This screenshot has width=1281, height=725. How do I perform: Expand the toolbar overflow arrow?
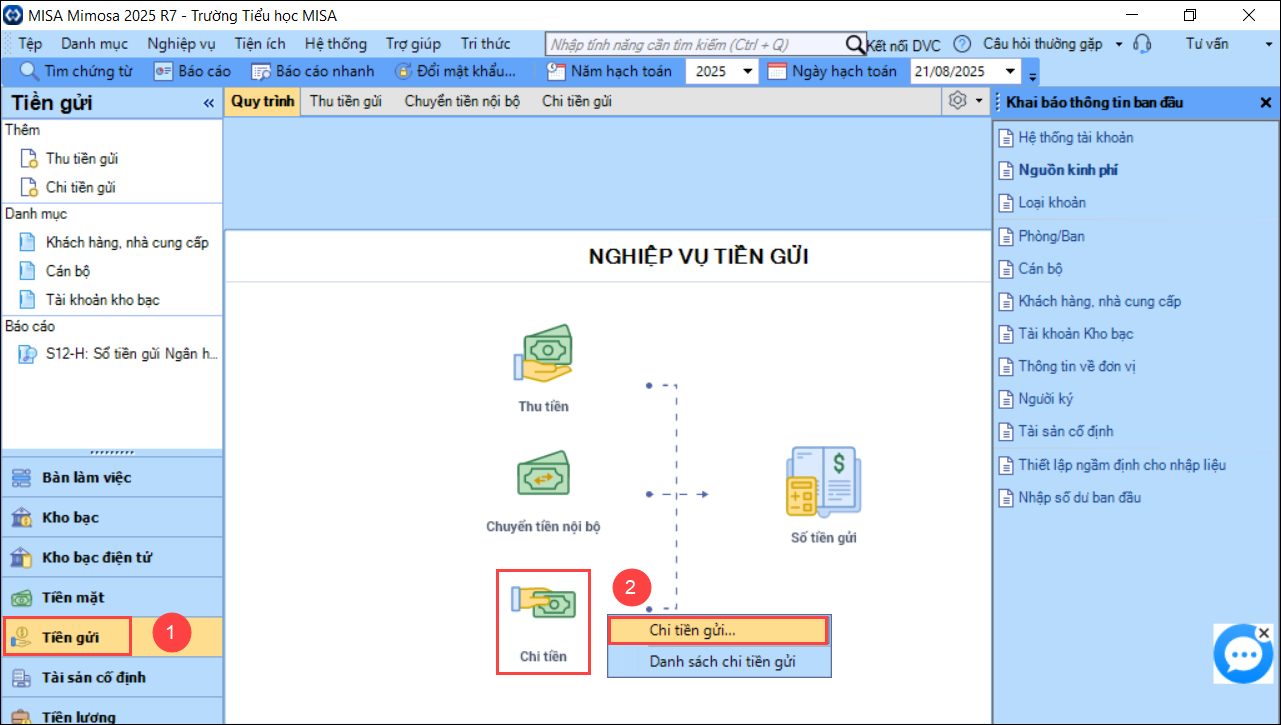pos(1032,75)
